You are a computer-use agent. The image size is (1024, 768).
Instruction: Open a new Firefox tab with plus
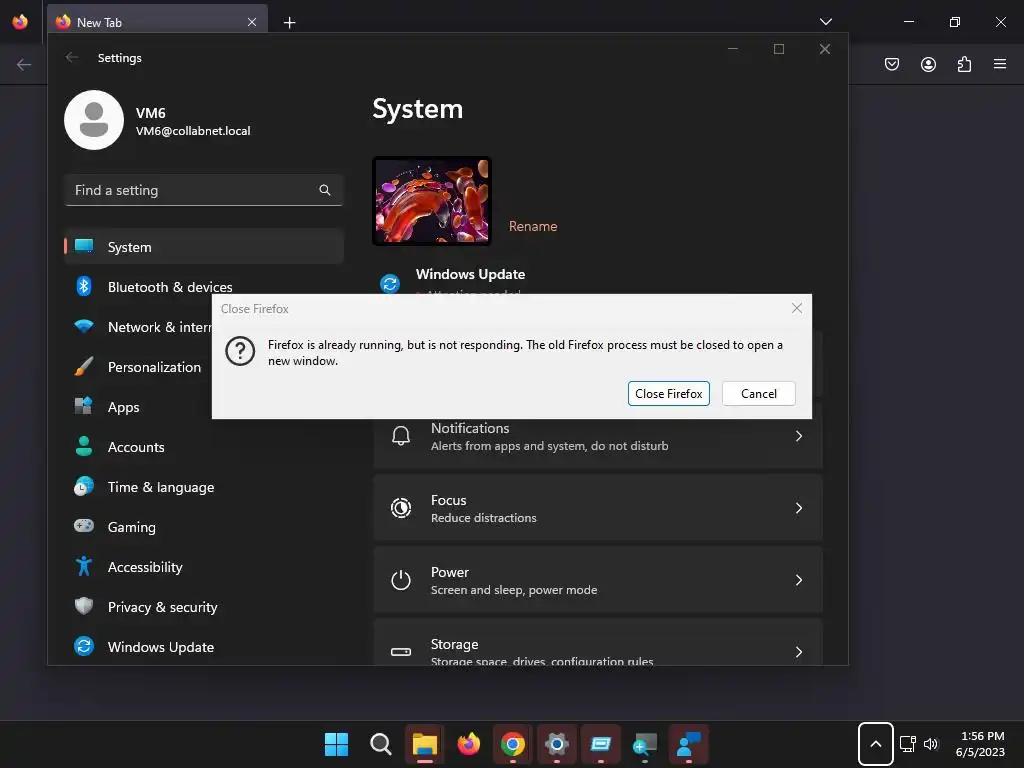click(289, 23)
